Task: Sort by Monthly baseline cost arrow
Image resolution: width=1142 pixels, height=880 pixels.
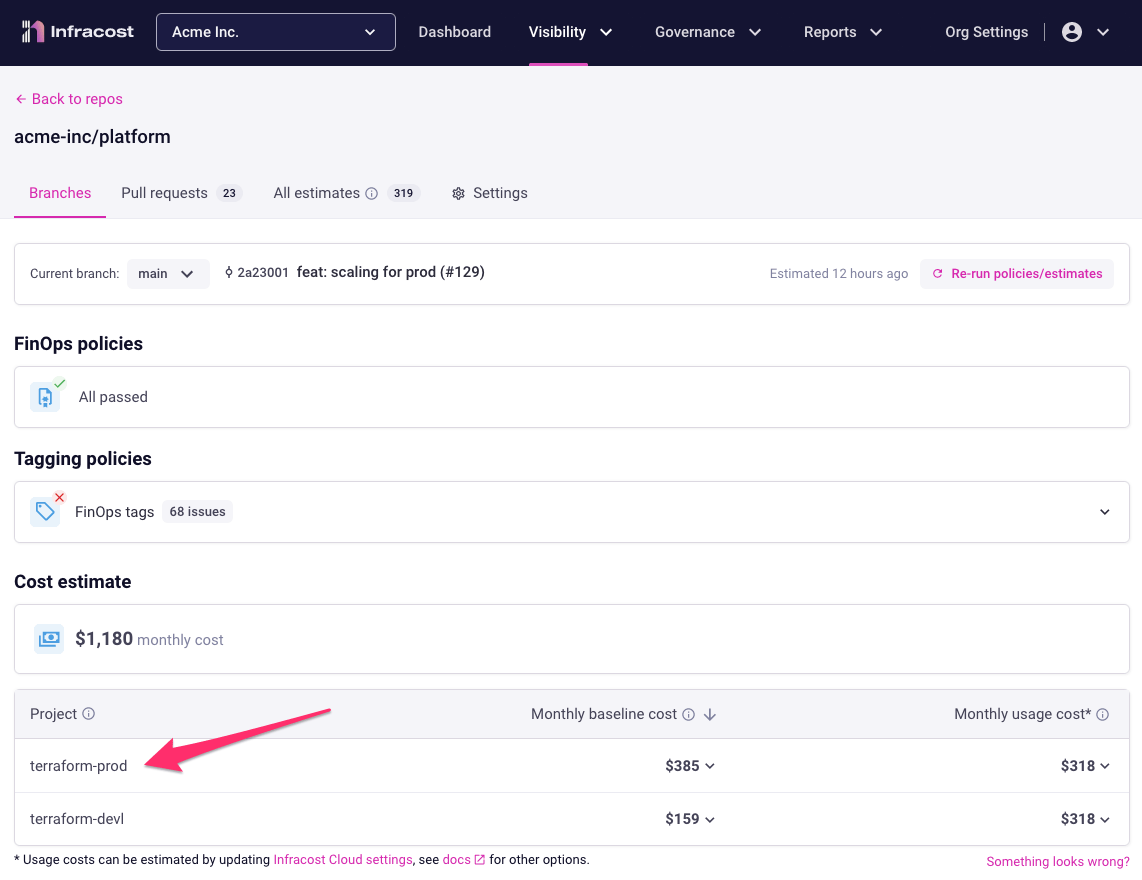Action: pos(710,714)
